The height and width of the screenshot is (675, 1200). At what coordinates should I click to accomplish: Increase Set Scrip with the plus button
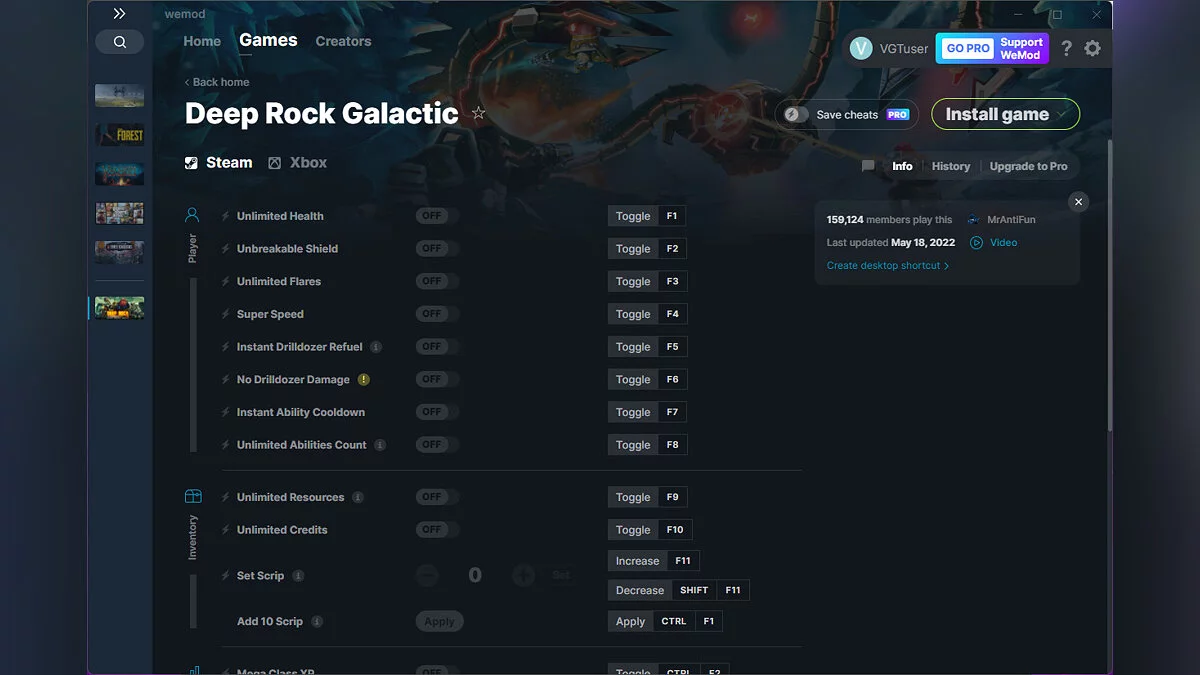click(x=523, y=575)
